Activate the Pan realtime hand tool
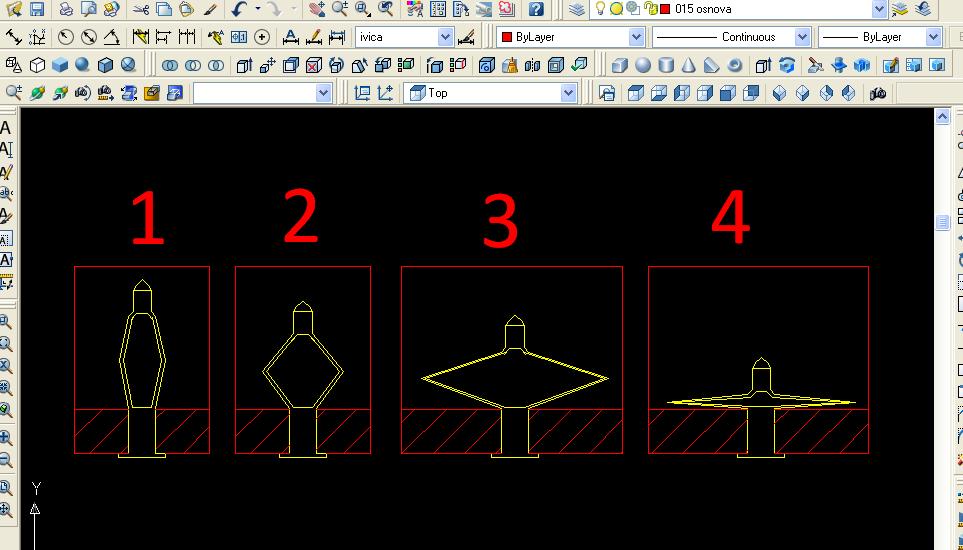Viewport: 963px width, 550px height. click(317, 9)
